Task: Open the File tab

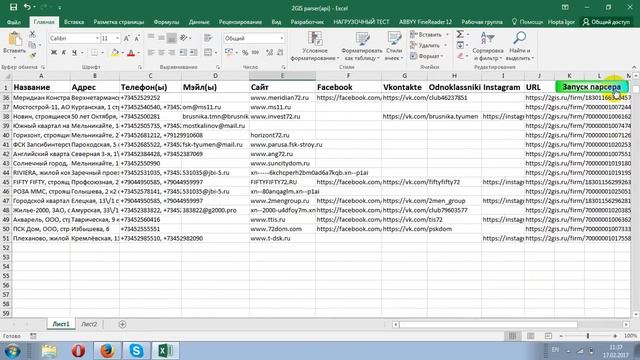Action: (13, 22)
